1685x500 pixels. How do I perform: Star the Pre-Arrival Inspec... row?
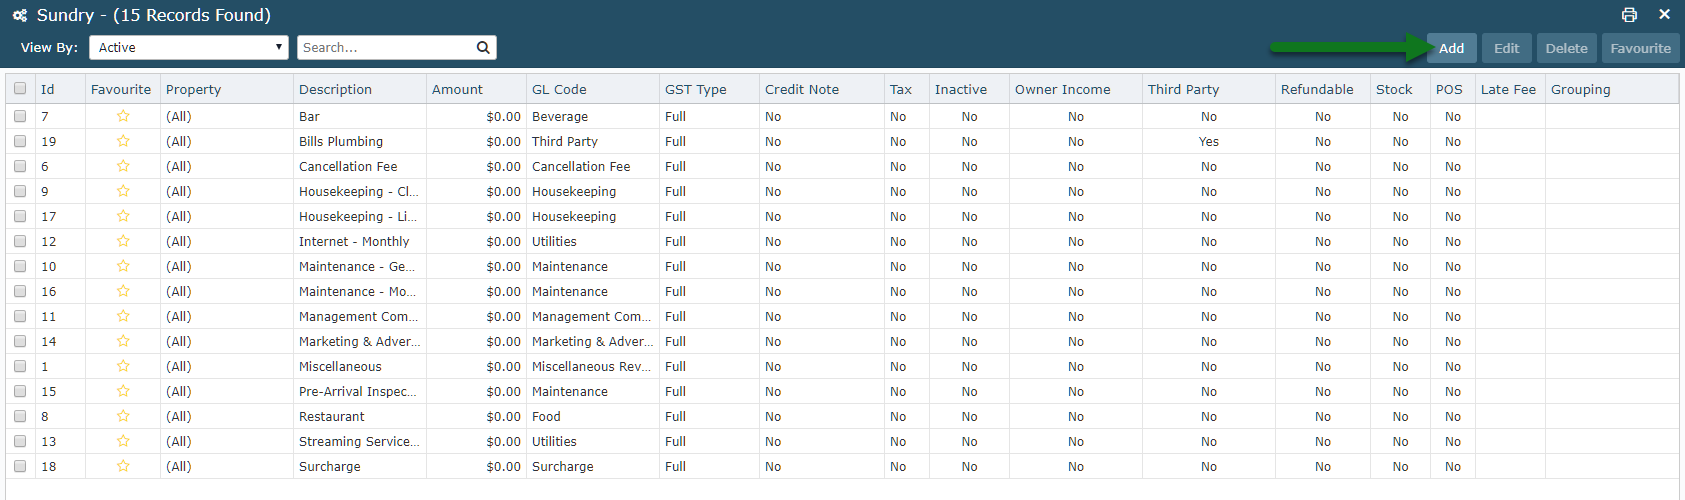[123, 391]
